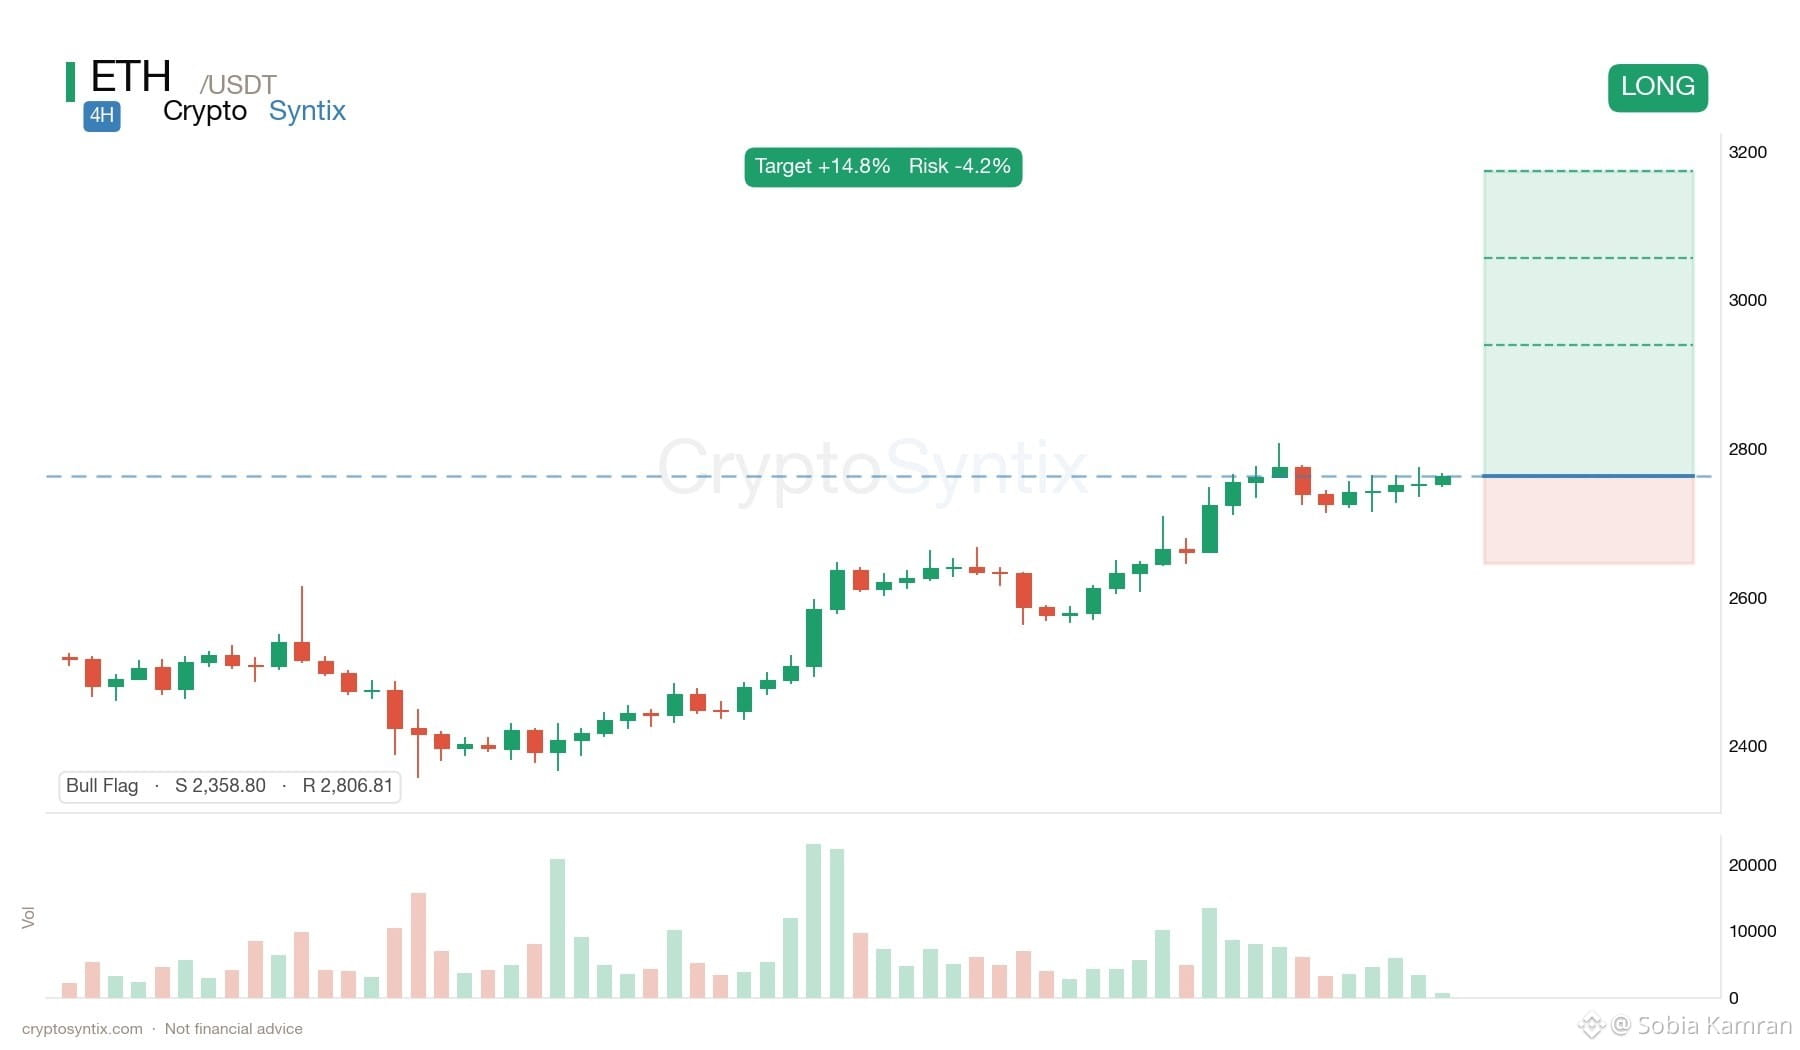
Task: Click the ETH symbol title
Action: point(131,77)
